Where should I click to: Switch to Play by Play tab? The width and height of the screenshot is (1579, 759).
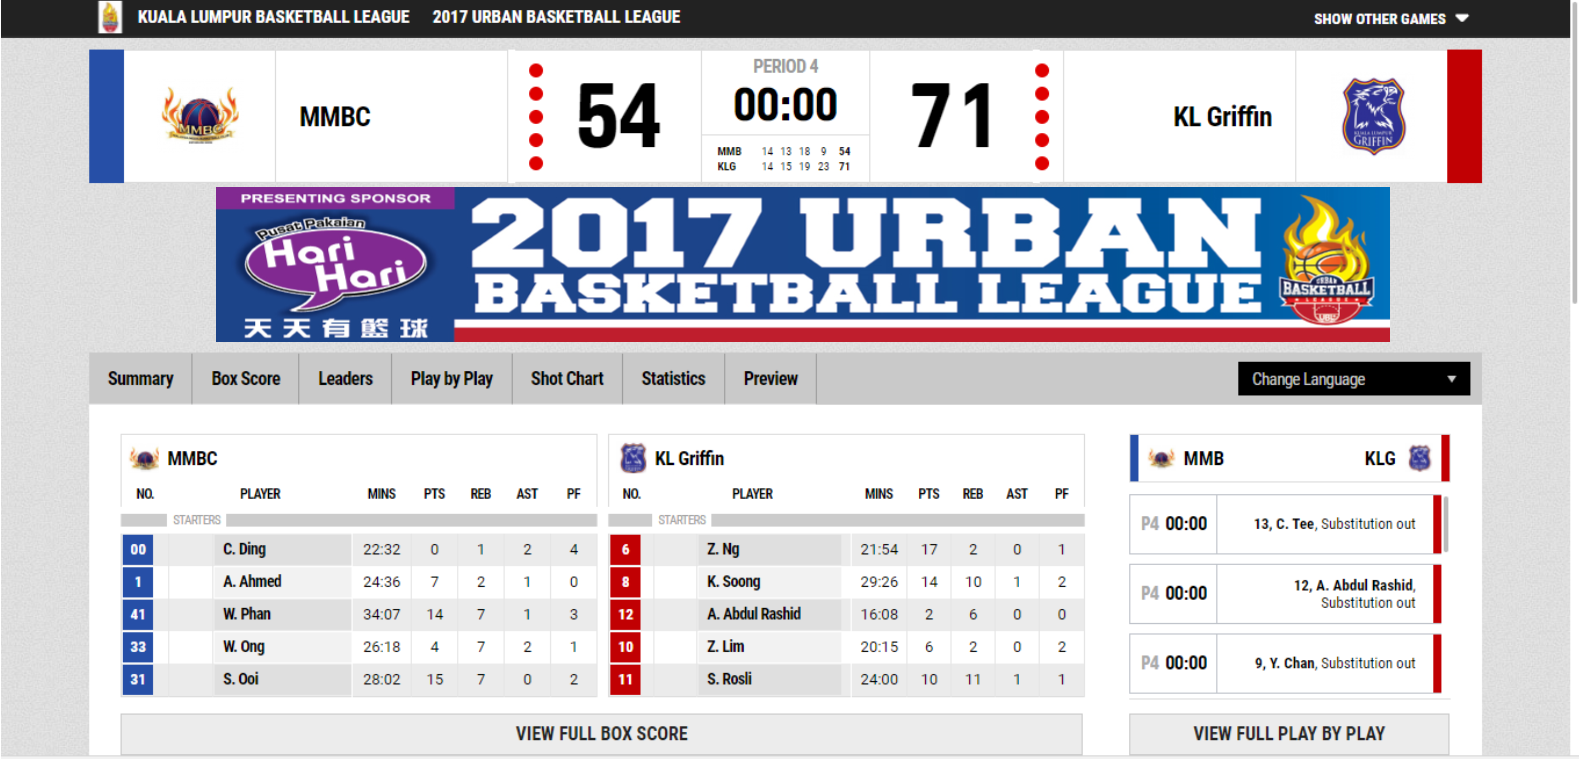pyautogui.click(x=452, y=379)
